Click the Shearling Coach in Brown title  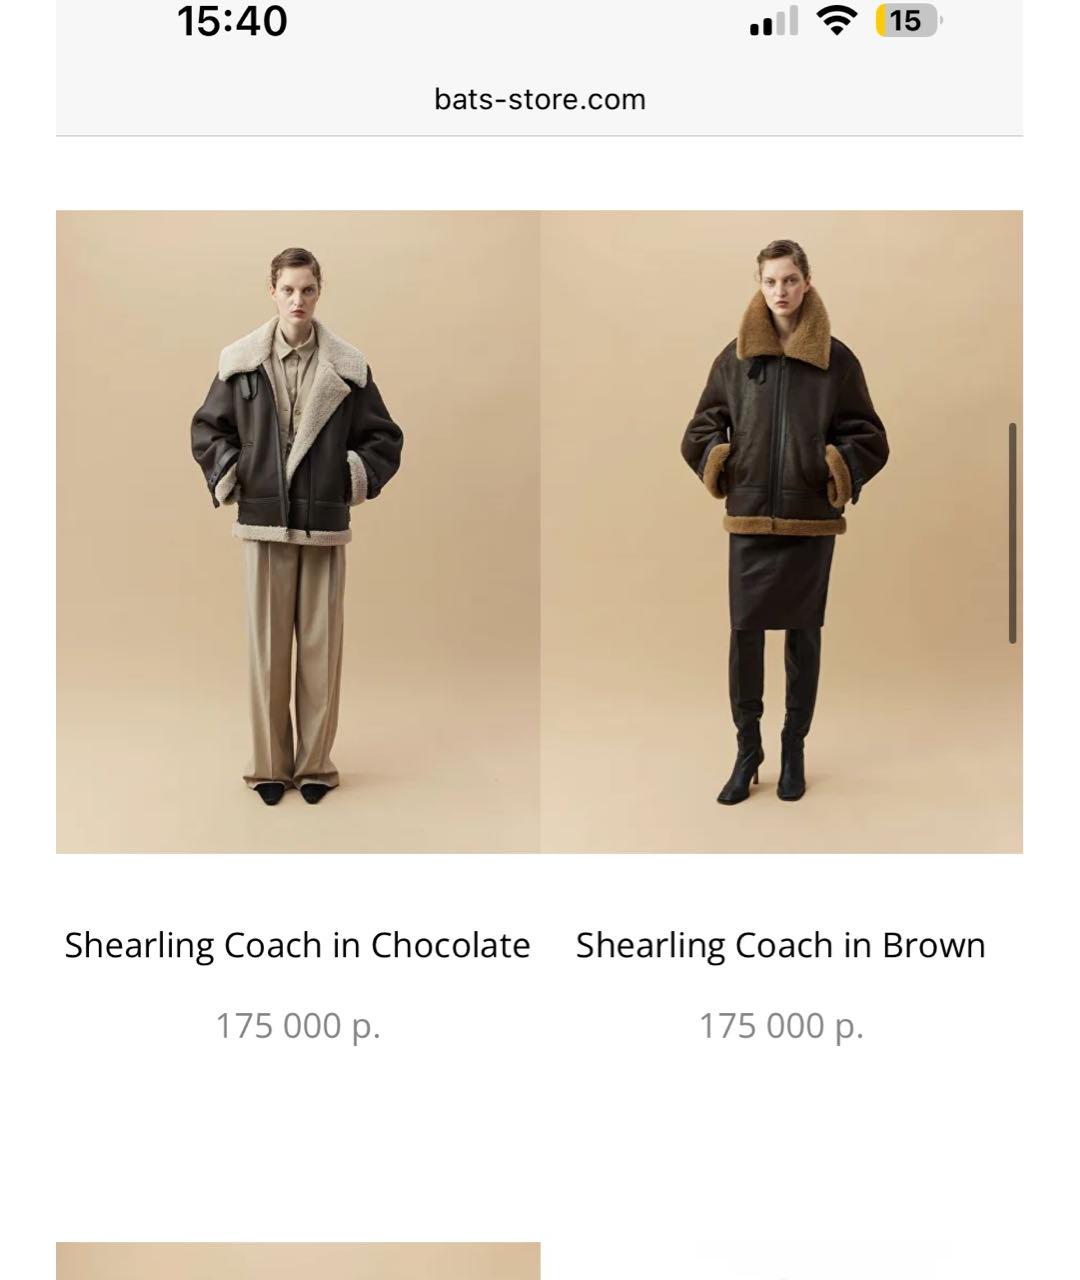click(781, 946)
